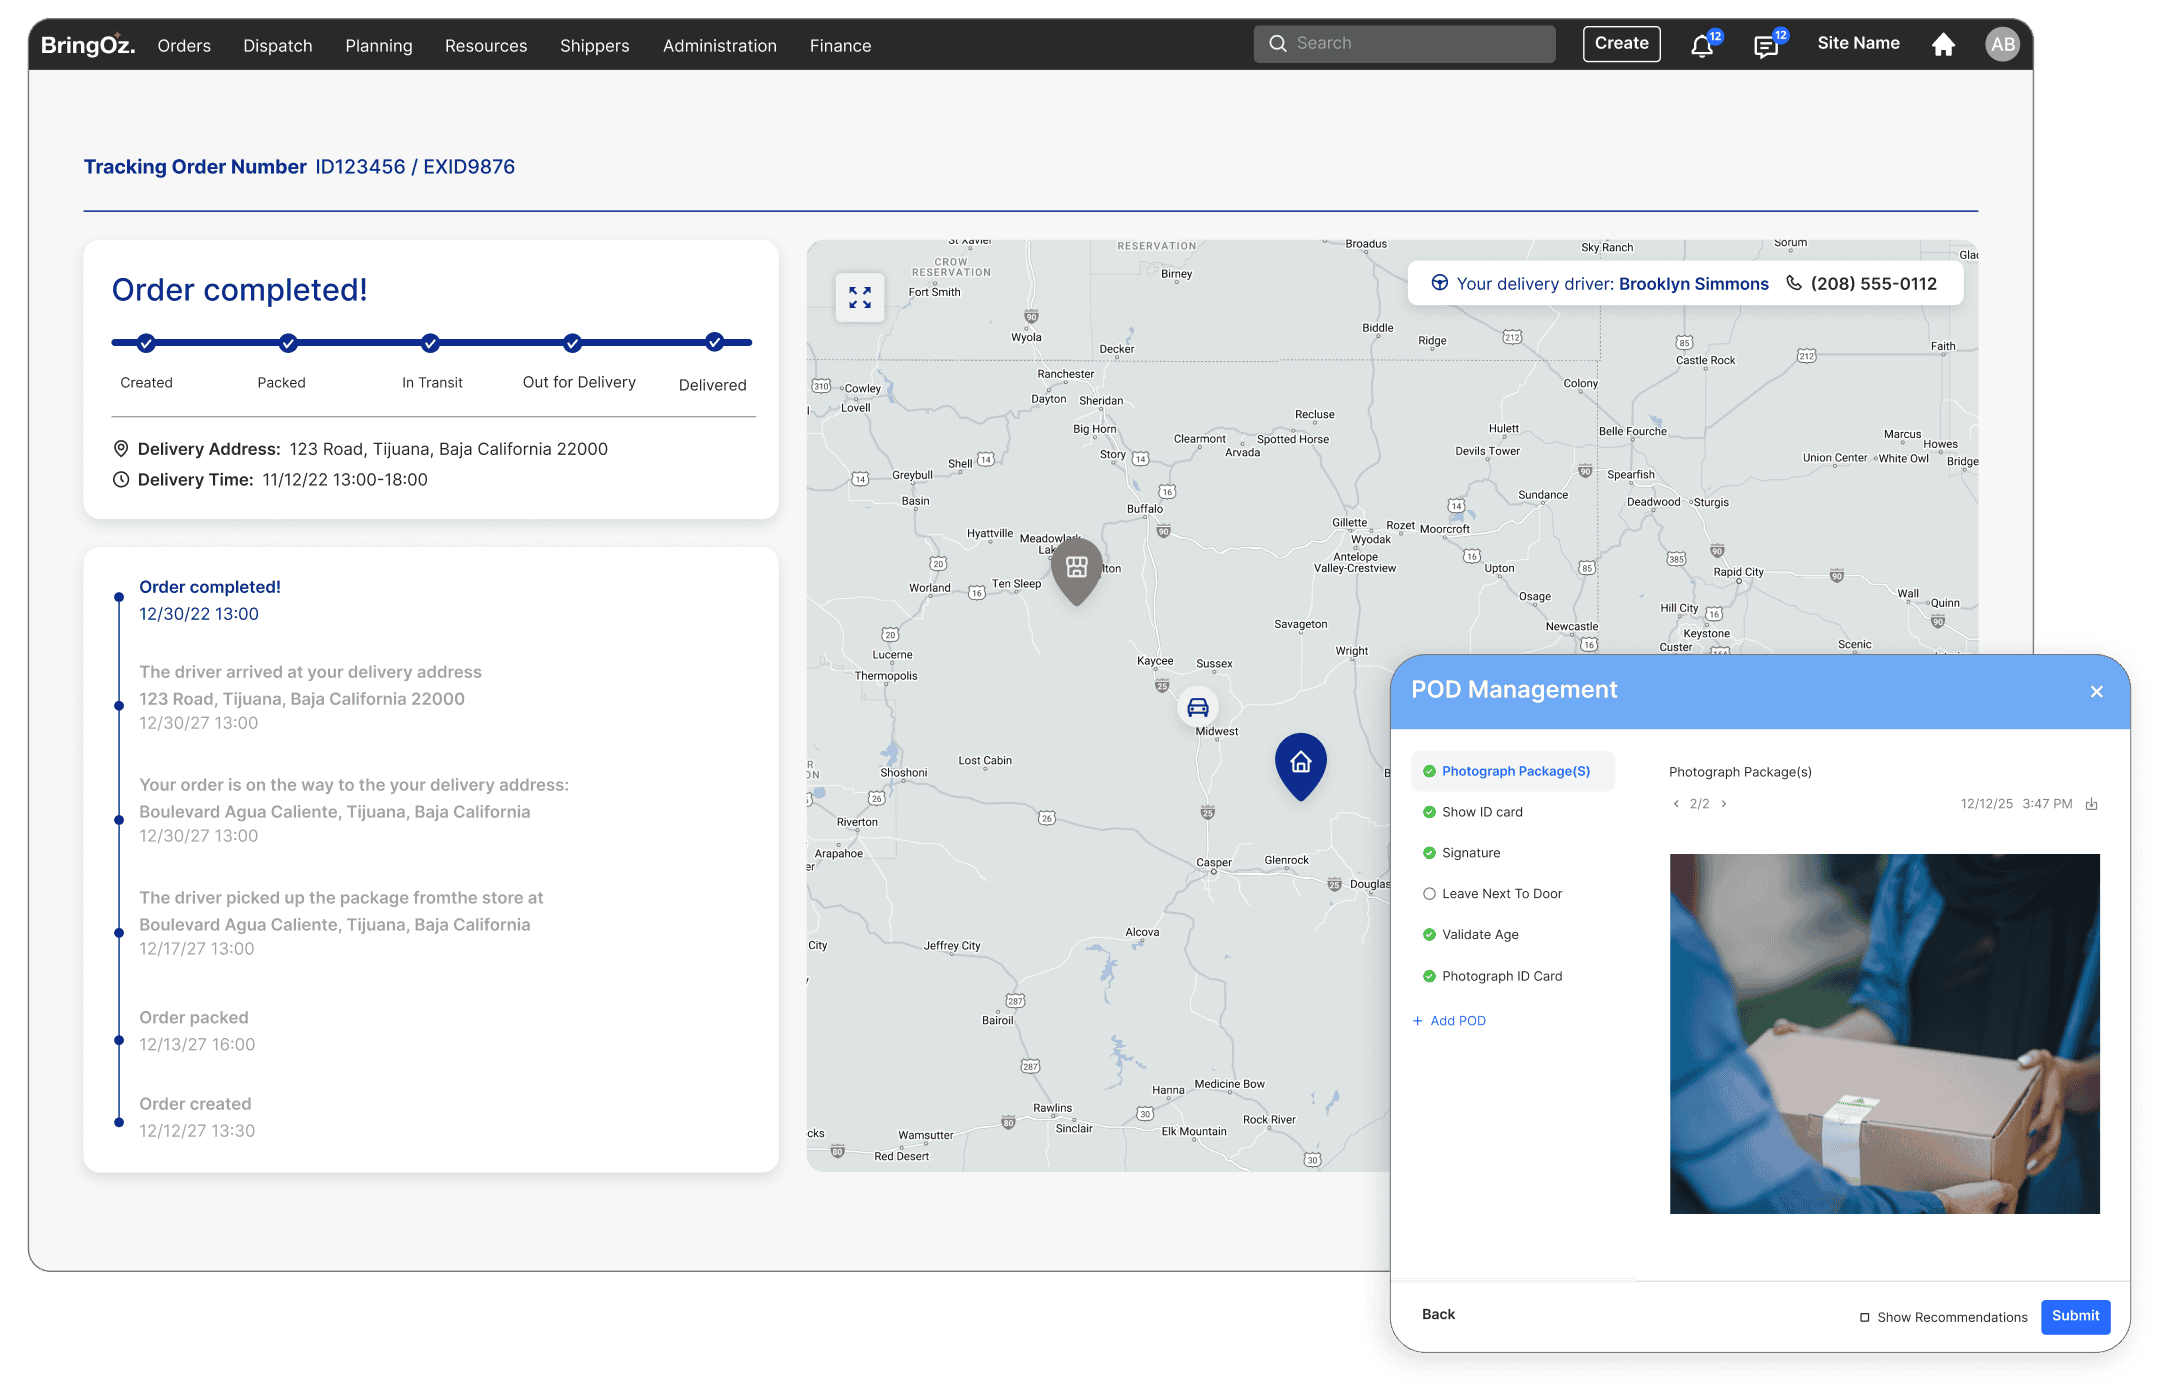
Task: Click delivery time 11/12/22 13:00-18:00
Action: [345, 480]
